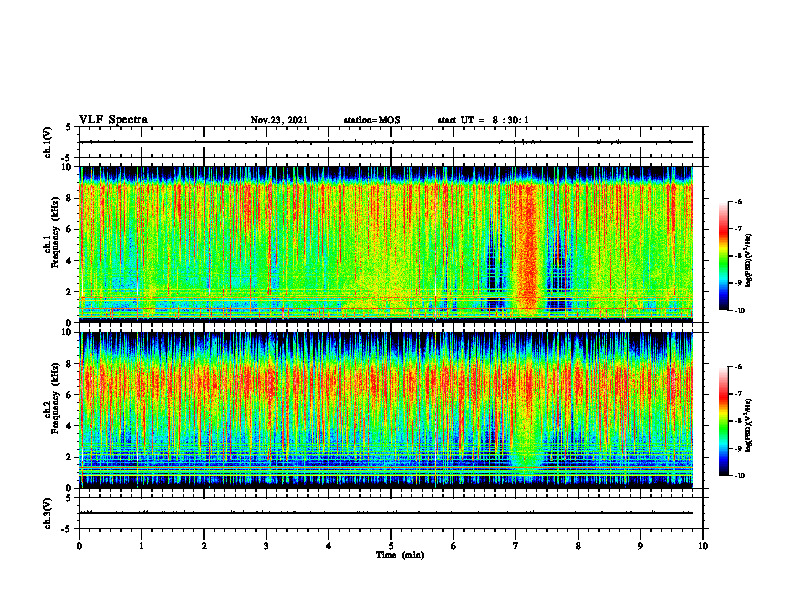This screenshot has height=612, width=792.
Task: Click the red broadband burst in ch.1 spectrogram
Action: pos(528,247)
